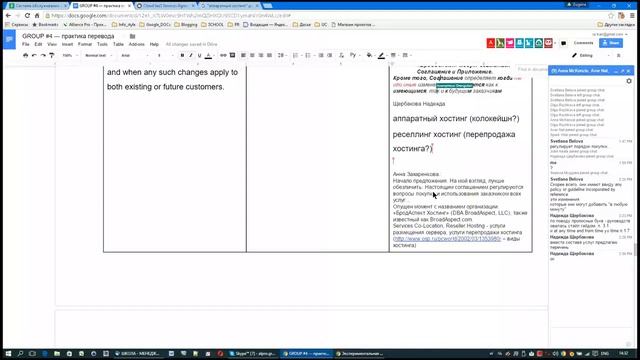Justify the text

point(269,56)
